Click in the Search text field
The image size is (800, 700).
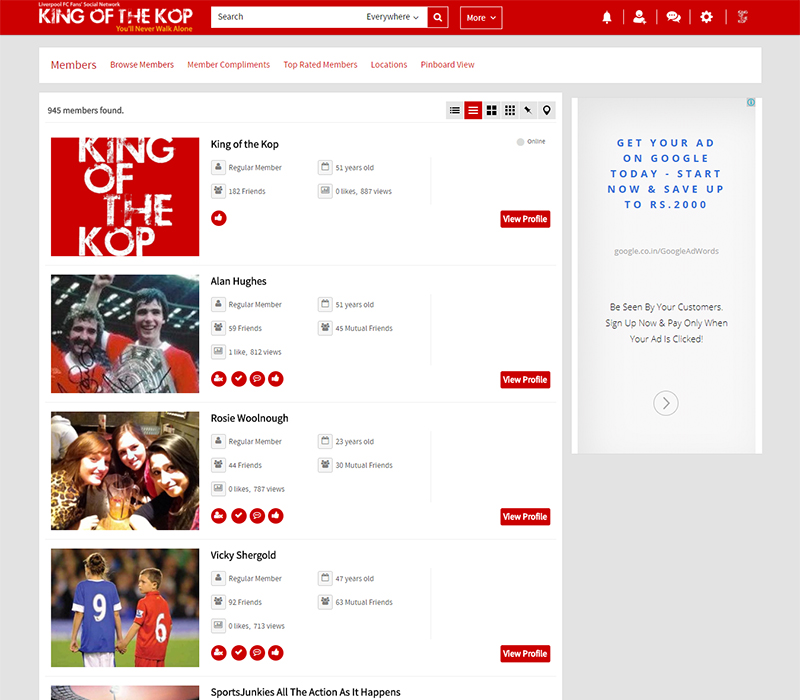click(285, 17)
